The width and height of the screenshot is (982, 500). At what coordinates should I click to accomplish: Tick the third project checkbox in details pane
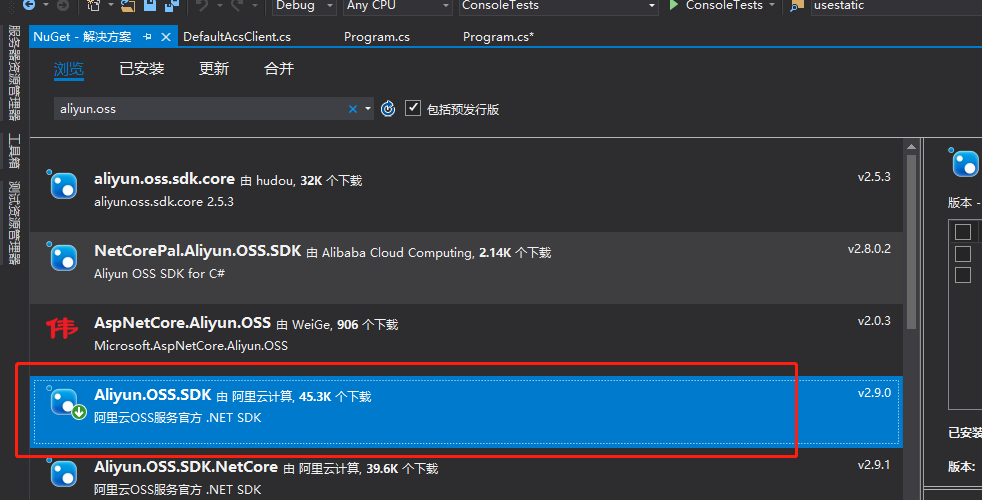963,275
